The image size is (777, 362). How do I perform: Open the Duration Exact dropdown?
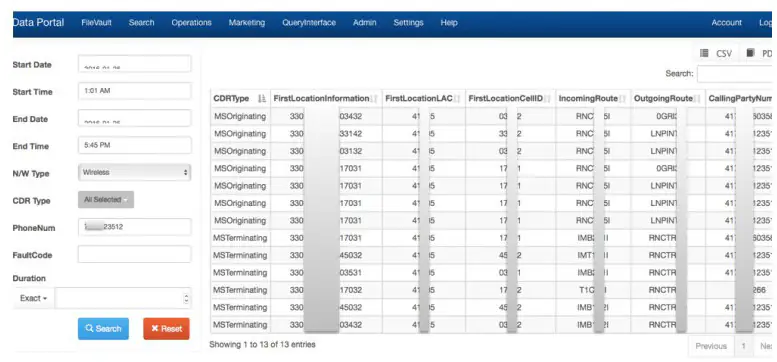34,299
